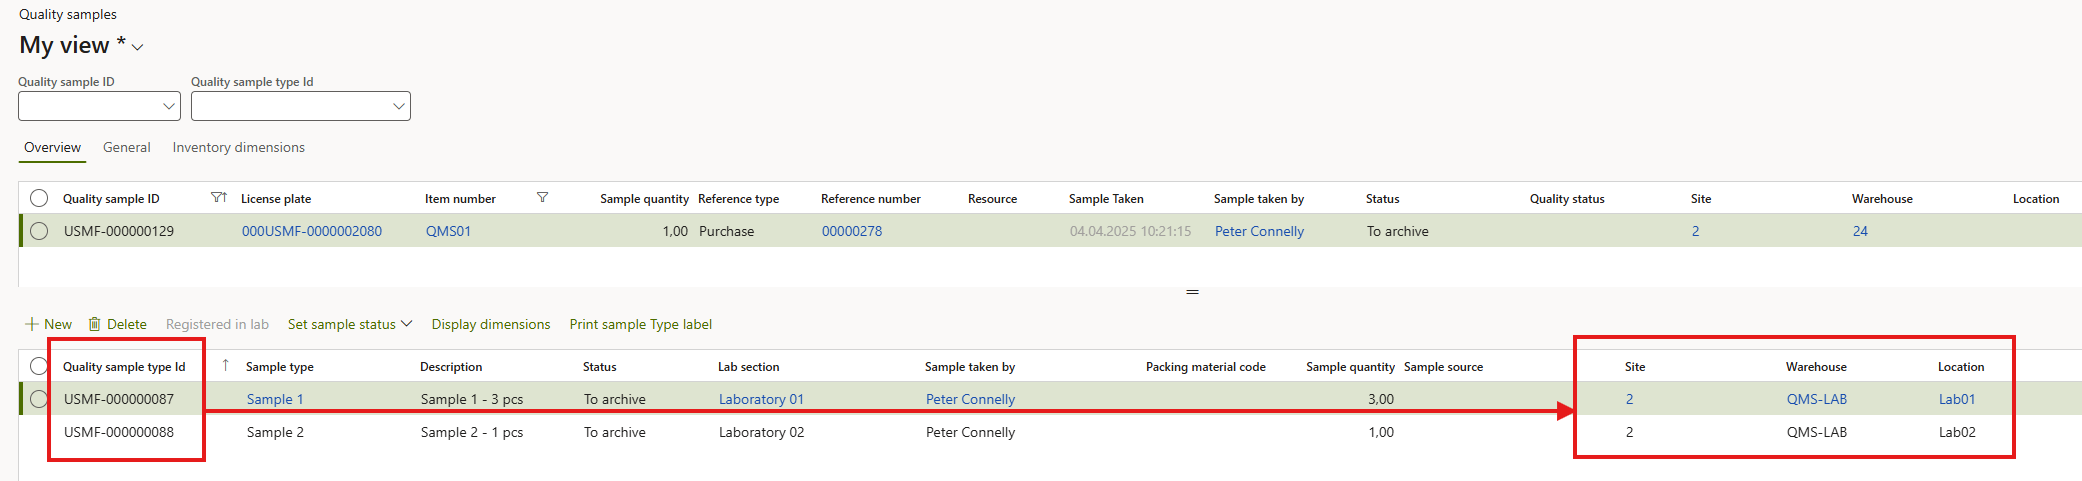Toggle select-all circle in the Quality sample ID header

pyautogui.click(x=39, y=198)
